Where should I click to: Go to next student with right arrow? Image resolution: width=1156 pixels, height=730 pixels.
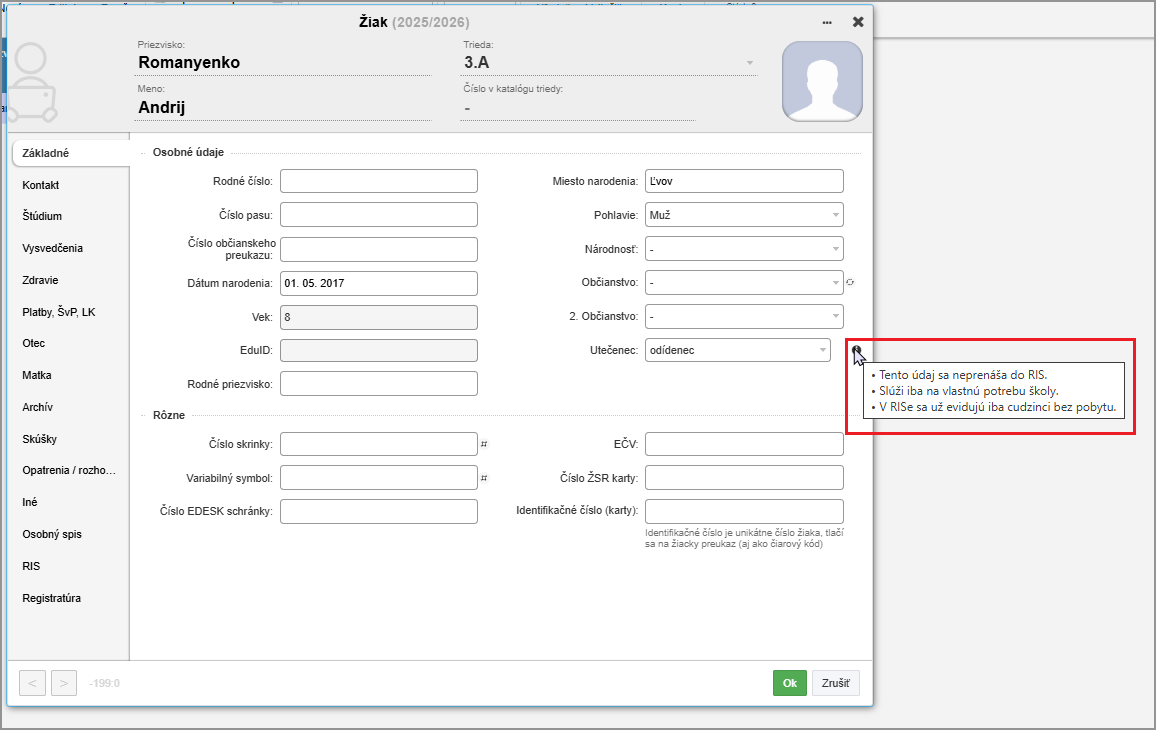pyautogui.click(x=63, y=683)
